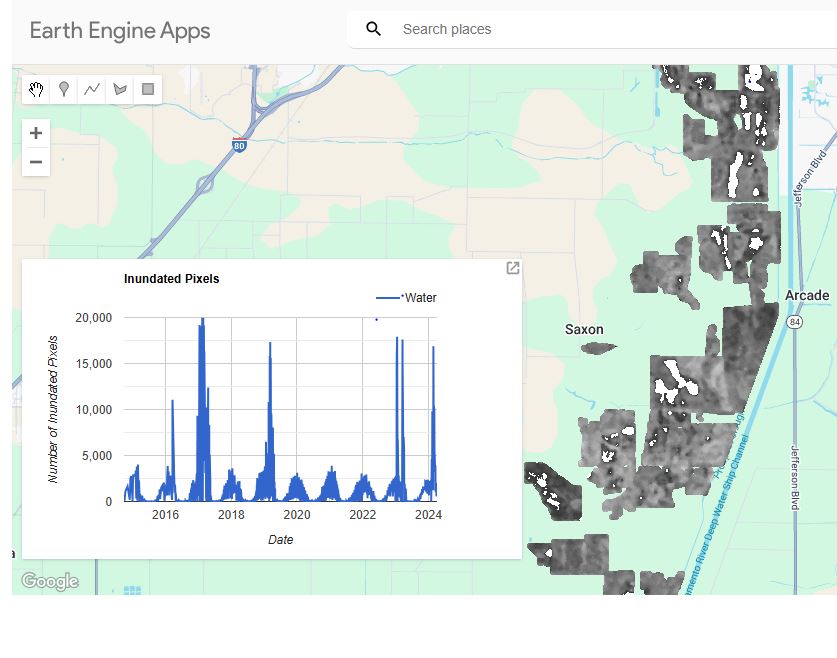Image resolution: width=837 pixels, height=658 pixels.
Task: Click the Inundated Pixels chart title
Action: (171, 279)
